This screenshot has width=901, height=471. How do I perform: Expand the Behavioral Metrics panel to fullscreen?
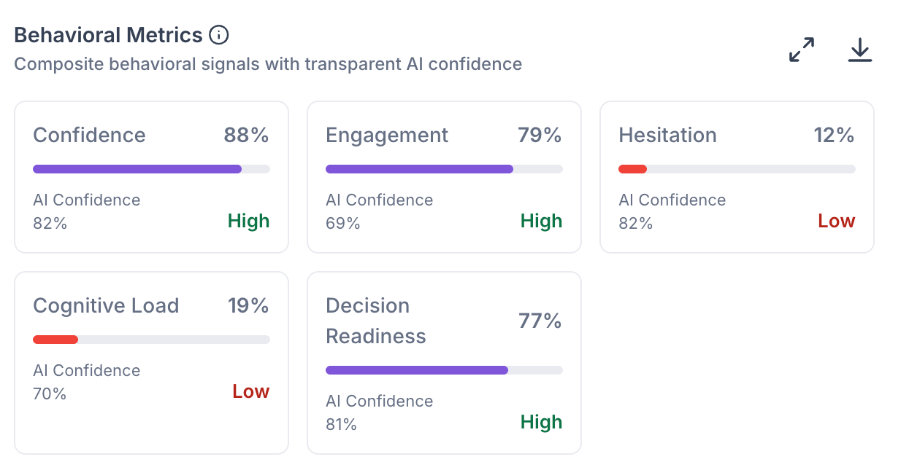tap(801, 50)
